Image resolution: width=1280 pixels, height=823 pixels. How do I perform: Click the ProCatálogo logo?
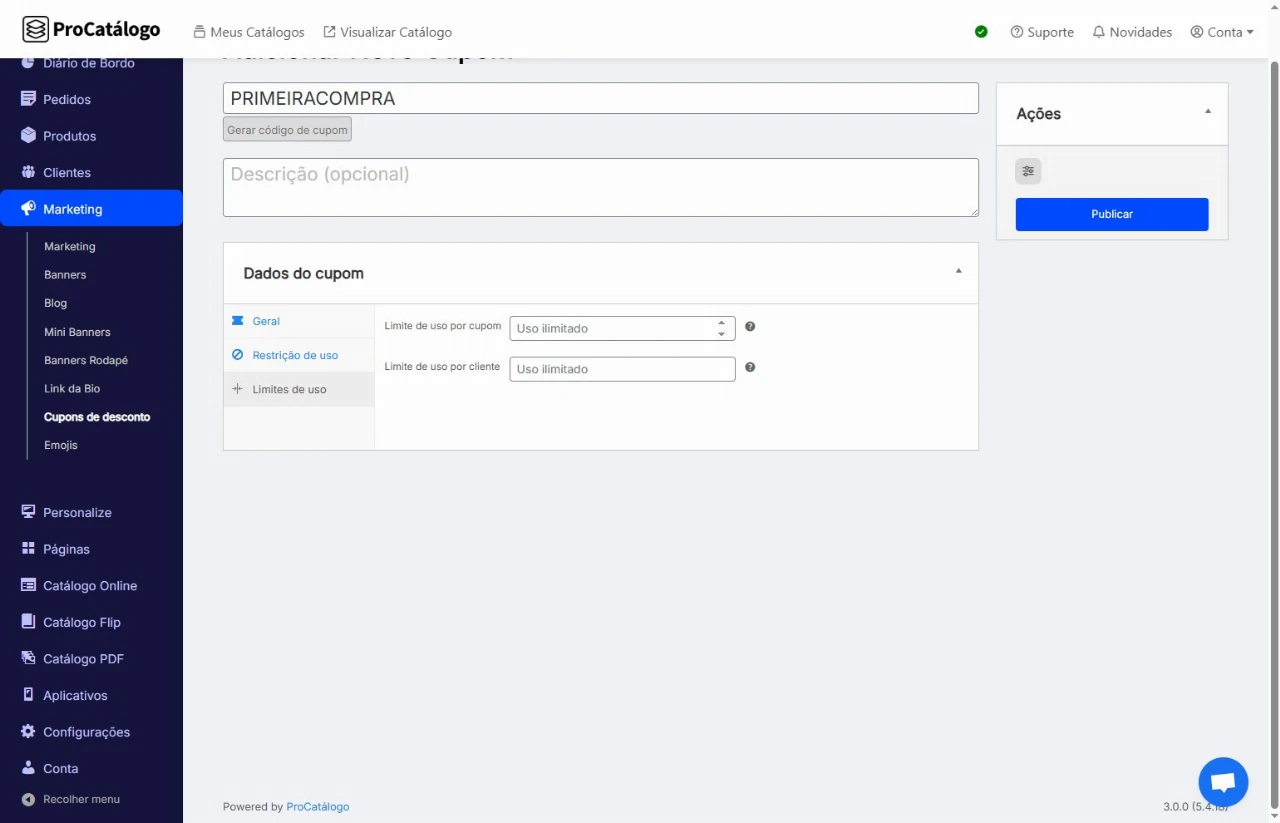[91, 29]
